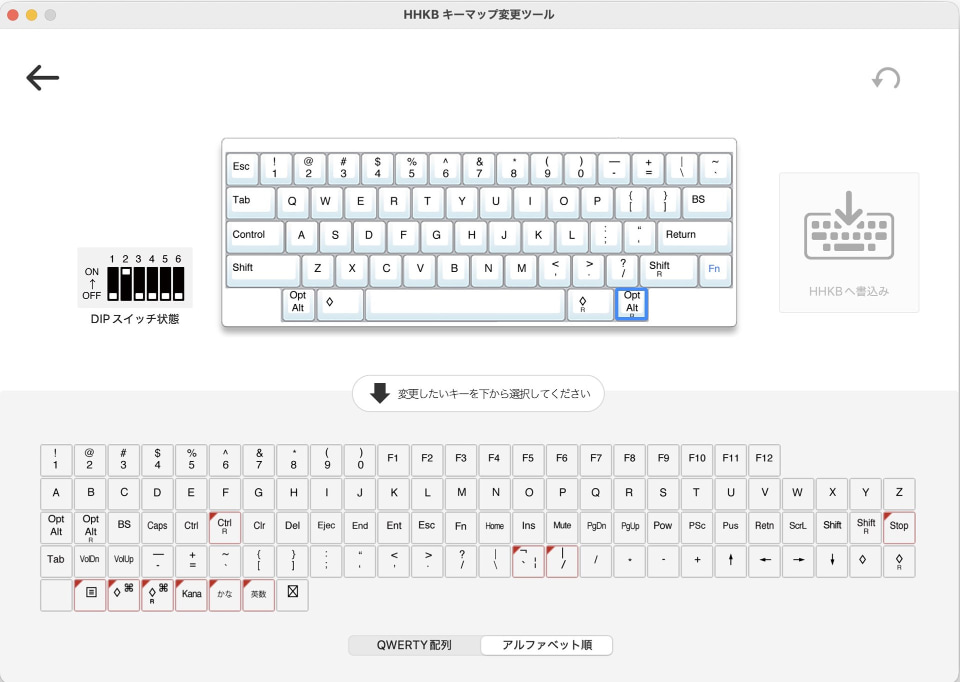Pick the blank key in the palette
The image size is (960, 682).
pyautogui.click(x=56, y=594)
